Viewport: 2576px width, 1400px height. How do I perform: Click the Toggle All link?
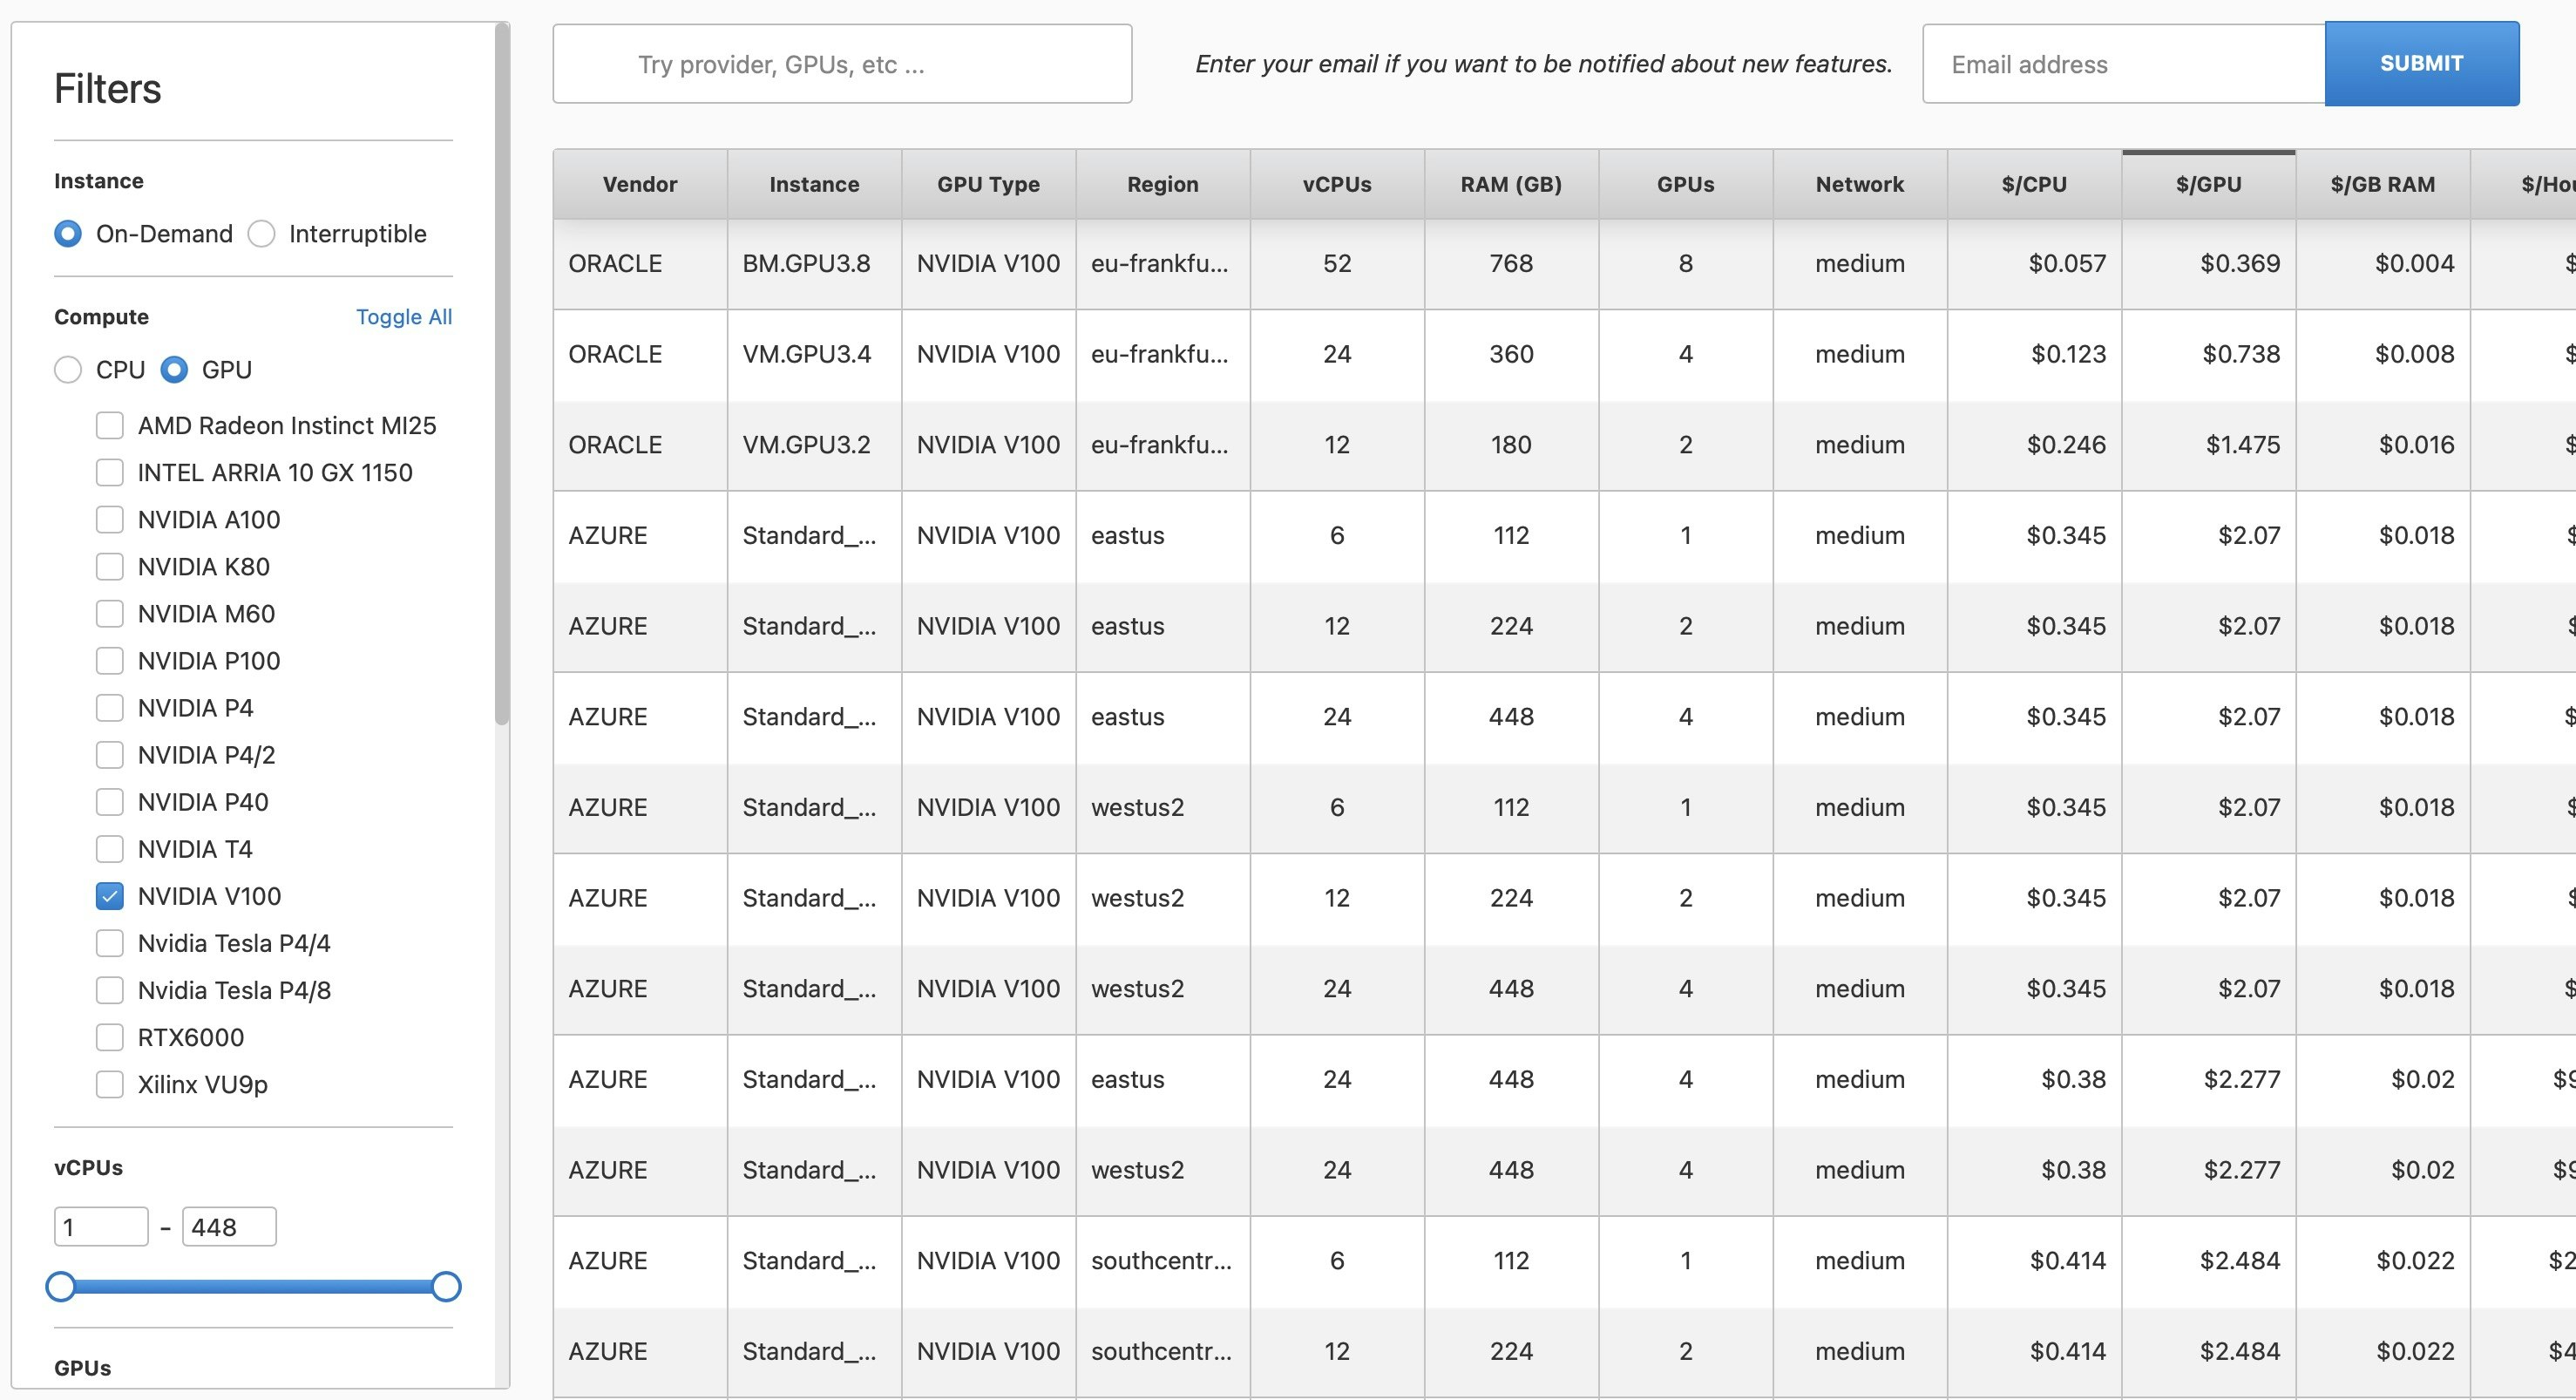(404, 317)
